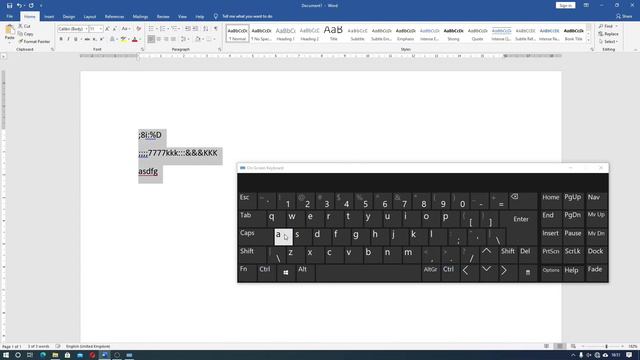The height and width of the screenshot is (360, 640).
Task: Click the Cut command
Action: pyautogui.click(x=24, y=26)
